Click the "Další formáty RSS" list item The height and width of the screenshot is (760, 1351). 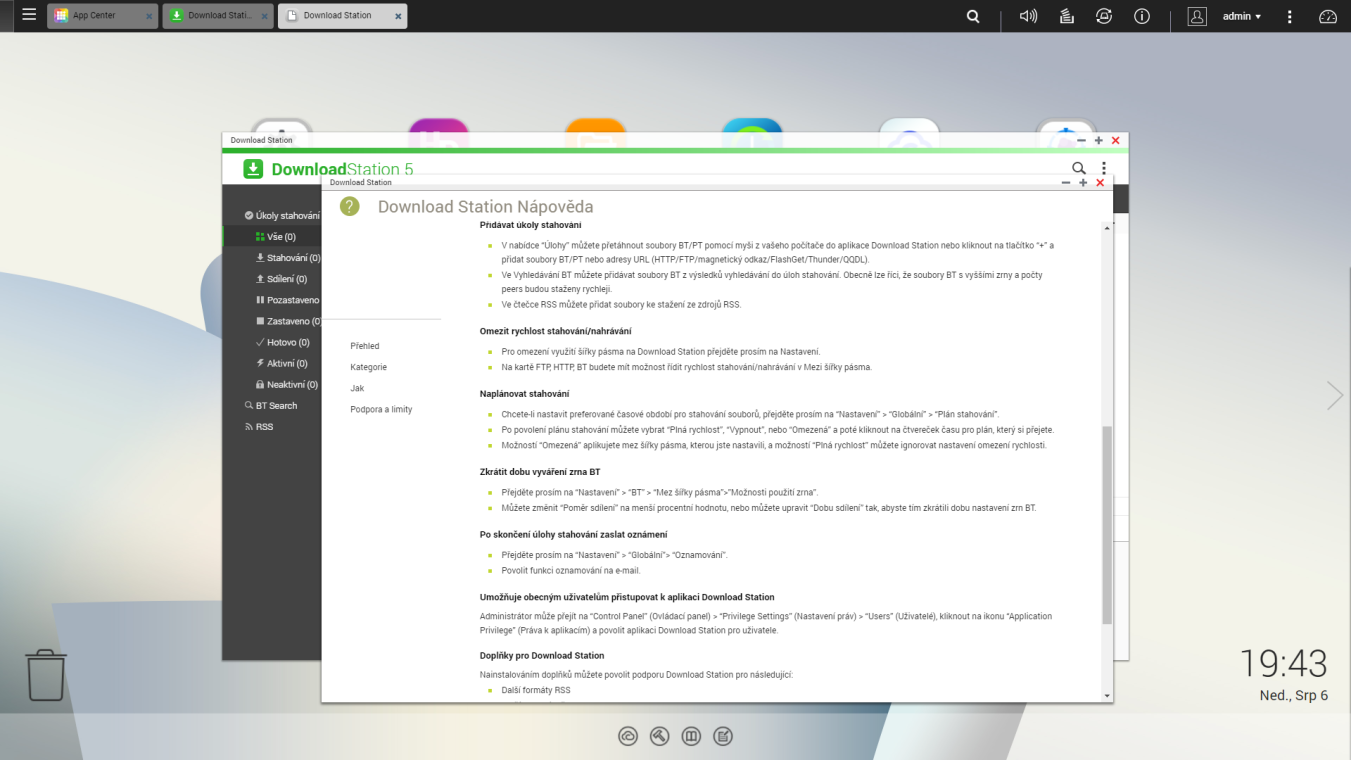pos(536,690)
